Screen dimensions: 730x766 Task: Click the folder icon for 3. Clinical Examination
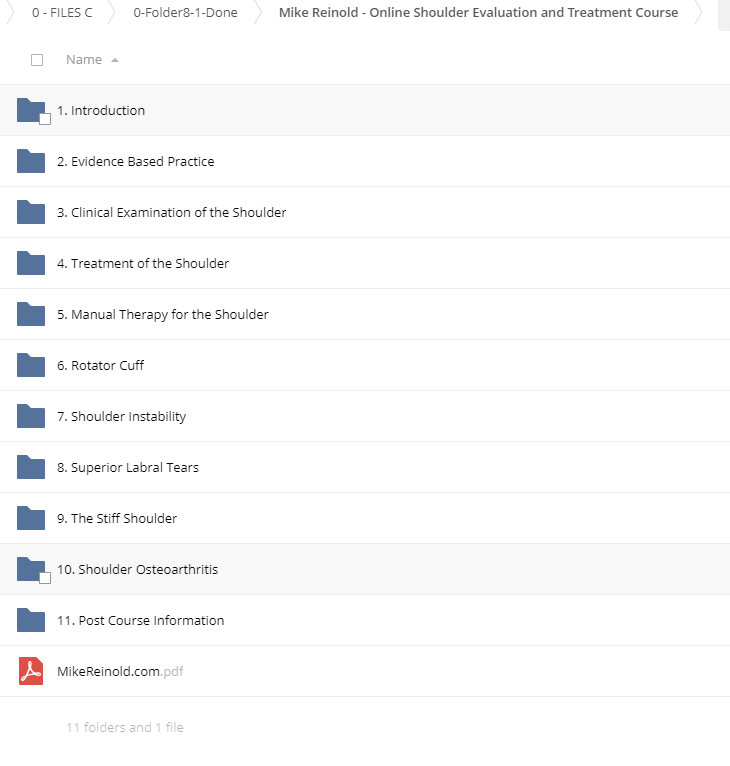point(31,212)
